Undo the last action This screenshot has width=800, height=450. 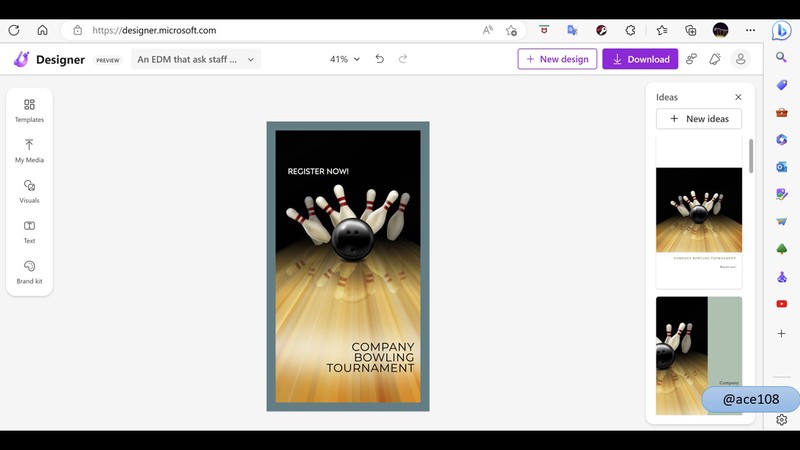tap(380, 59)
